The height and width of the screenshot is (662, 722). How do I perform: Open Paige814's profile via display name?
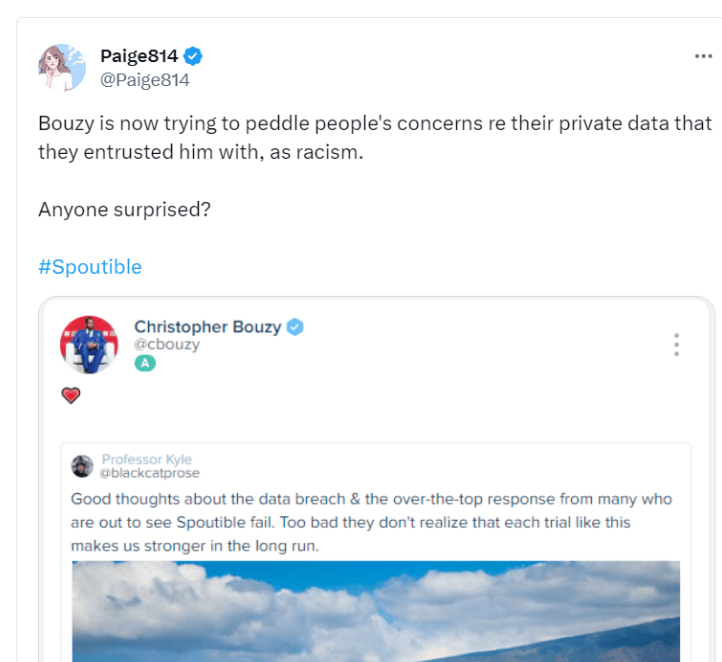[x=139, y=56]
